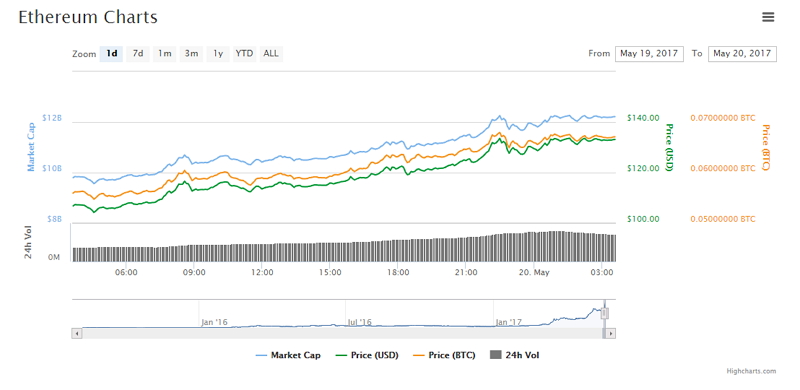Click the $10B market cap label
The image size is (800, 390).
point(52,168)
